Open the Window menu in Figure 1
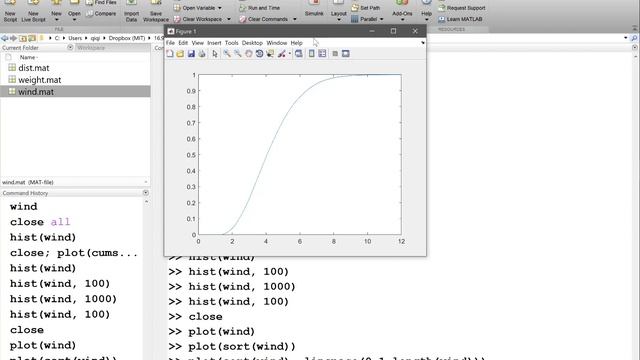This screenshot has width=640, height=360. [277, 43]
